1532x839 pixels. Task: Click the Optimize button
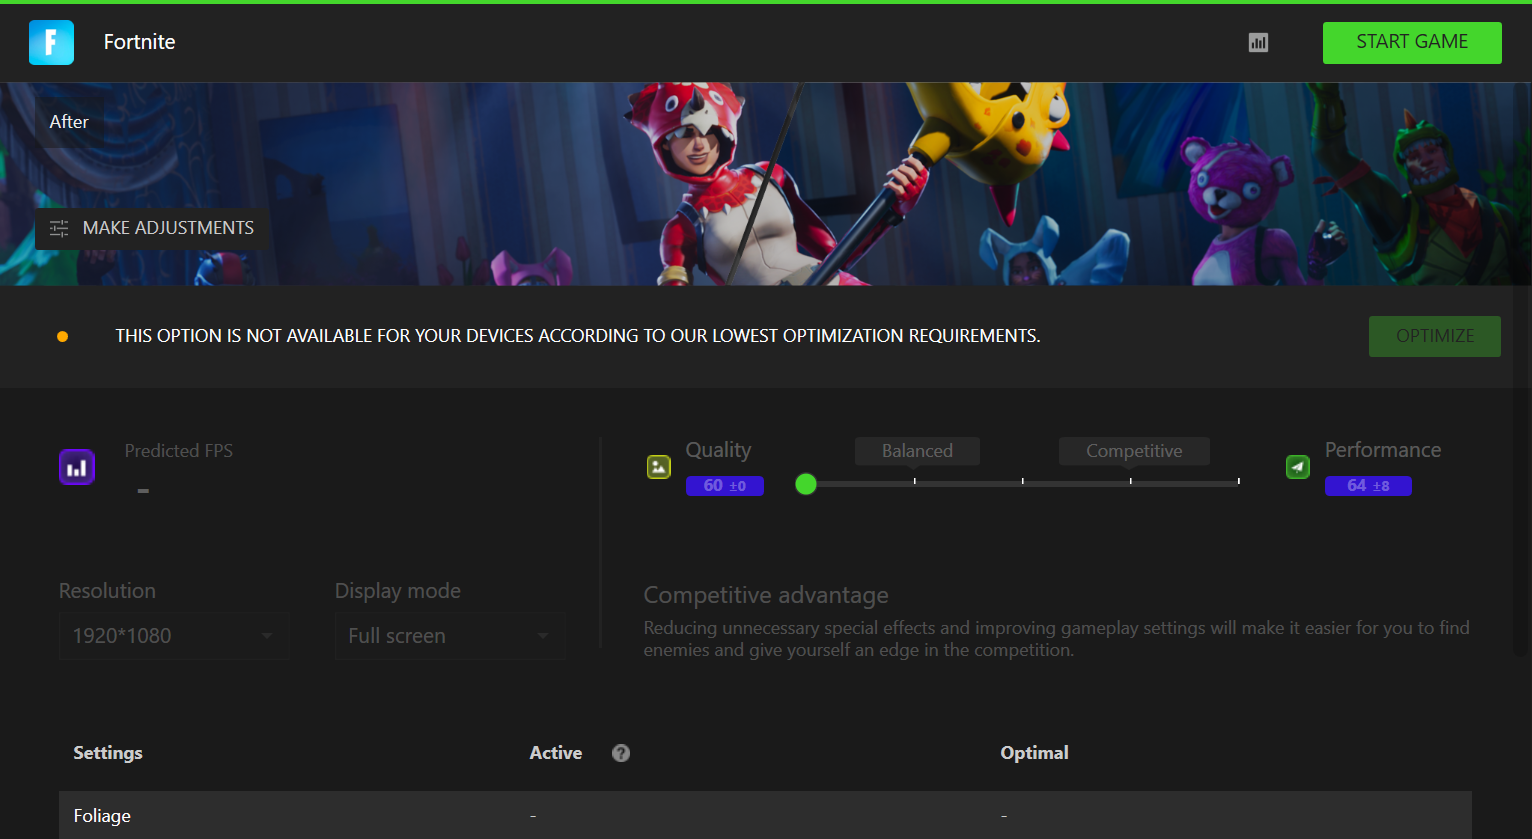click(x=1435, y=336)
